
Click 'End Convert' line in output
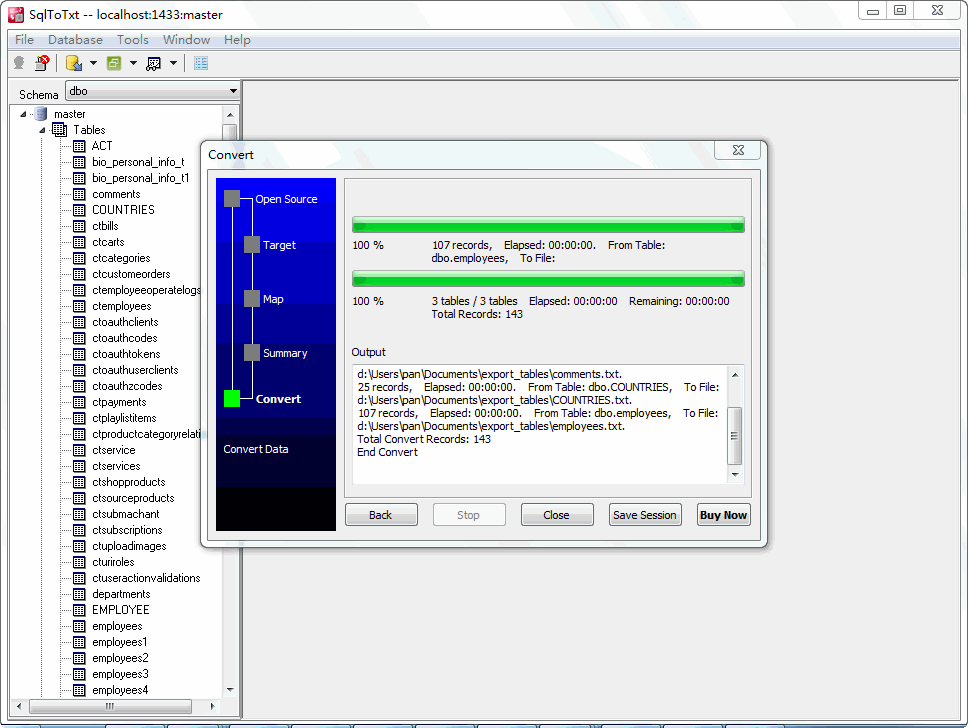tap(388, 452)
